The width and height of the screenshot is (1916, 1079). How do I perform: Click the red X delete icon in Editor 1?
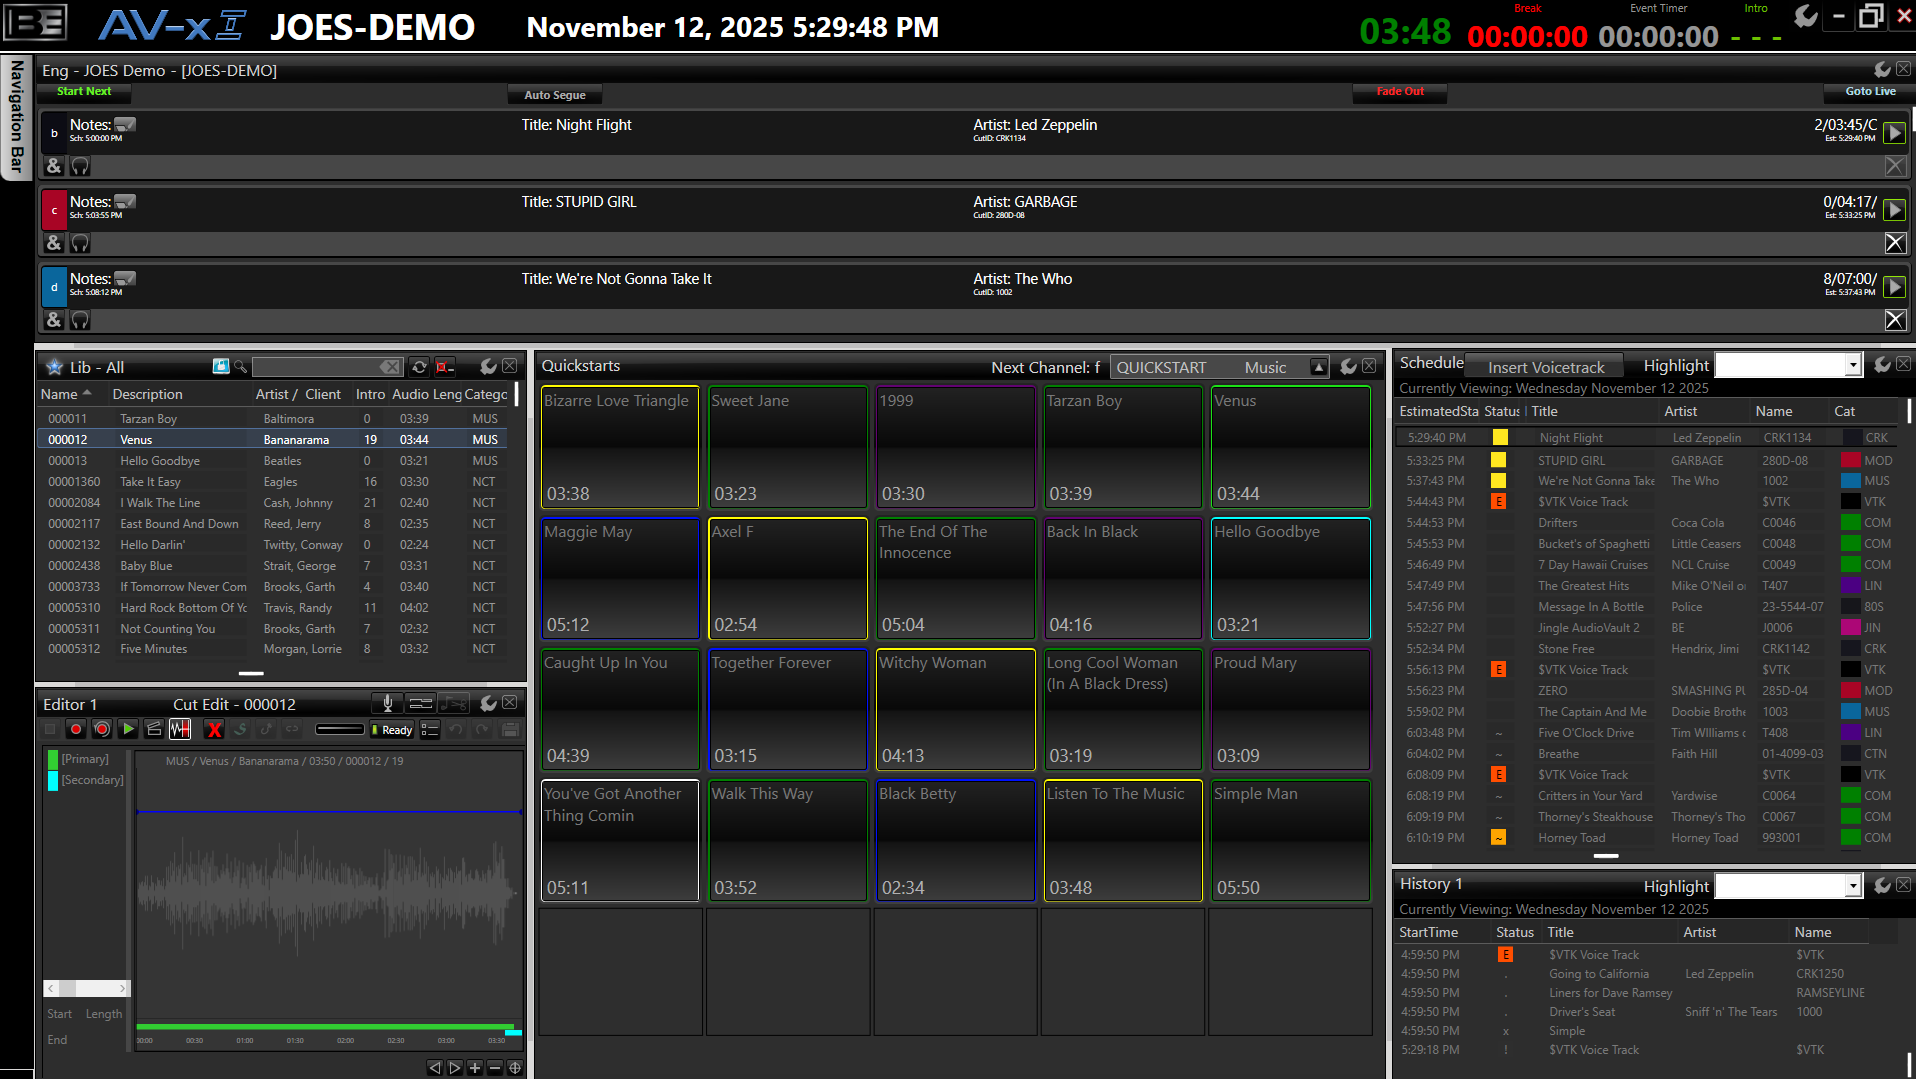215,730
